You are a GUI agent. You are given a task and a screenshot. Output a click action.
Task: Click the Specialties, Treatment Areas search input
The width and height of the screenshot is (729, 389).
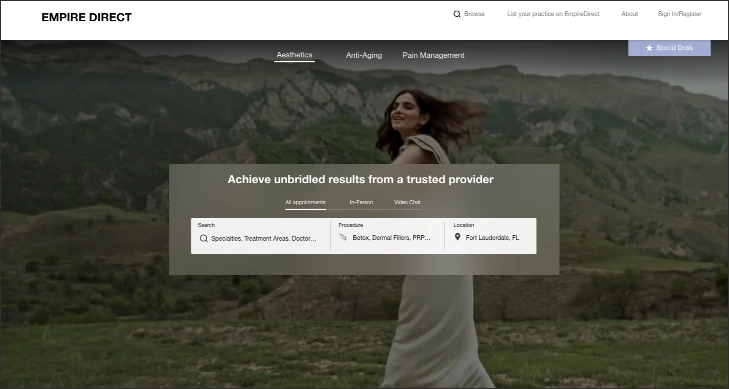[x=260, y=236]
